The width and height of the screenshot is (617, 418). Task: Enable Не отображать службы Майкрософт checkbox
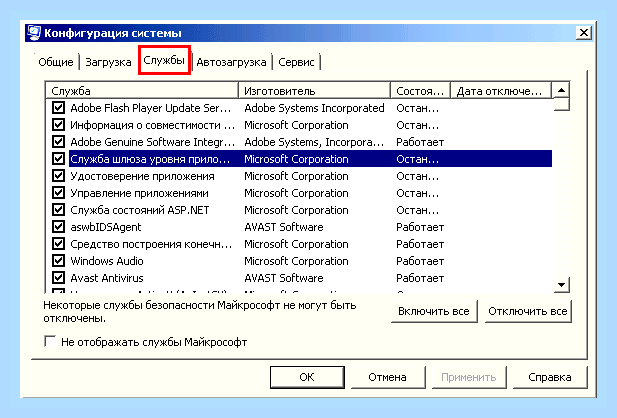click(x=50, y=341)
